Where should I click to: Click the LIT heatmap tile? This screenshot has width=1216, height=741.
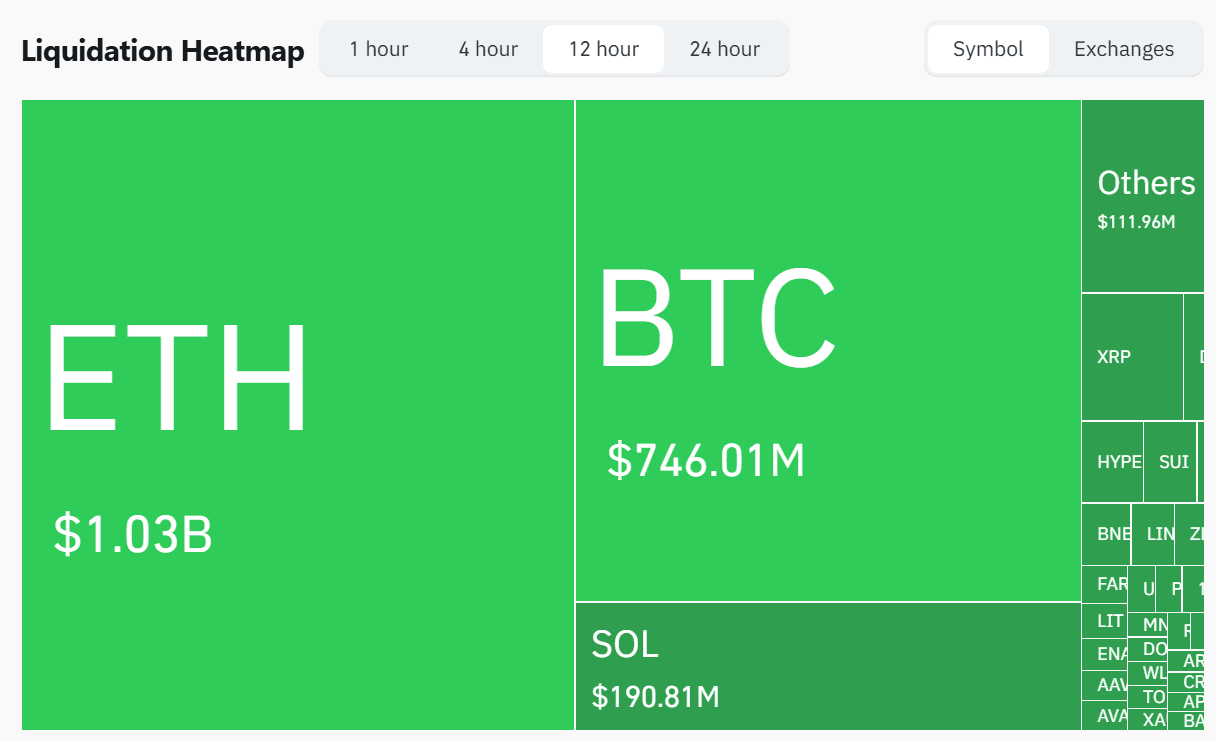pos(1104,621)
